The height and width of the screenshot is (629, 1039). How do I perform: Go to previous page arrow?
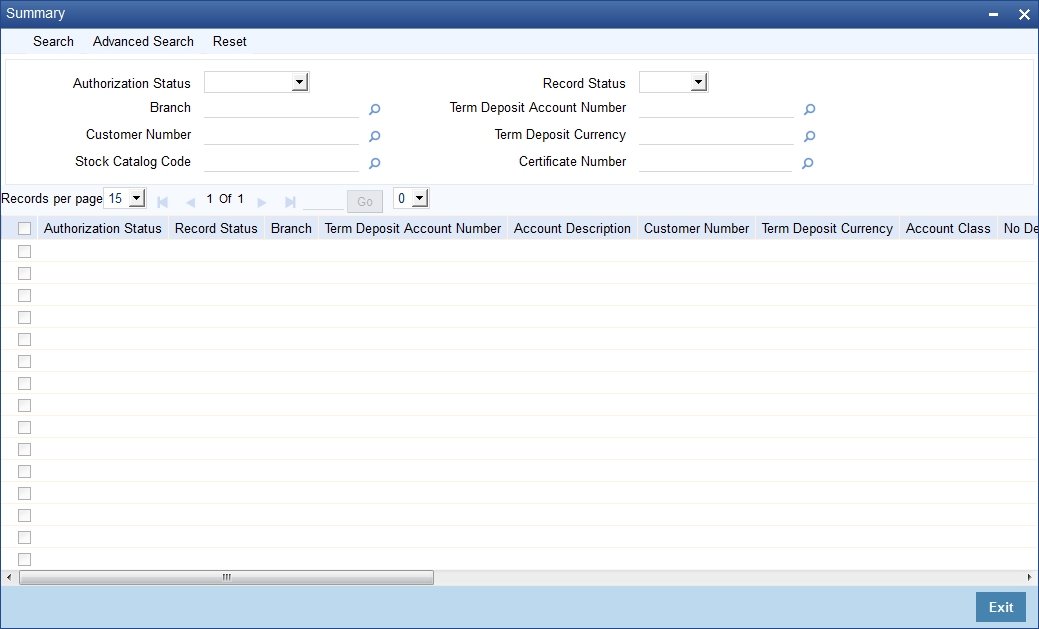click(x=191, y=202)
